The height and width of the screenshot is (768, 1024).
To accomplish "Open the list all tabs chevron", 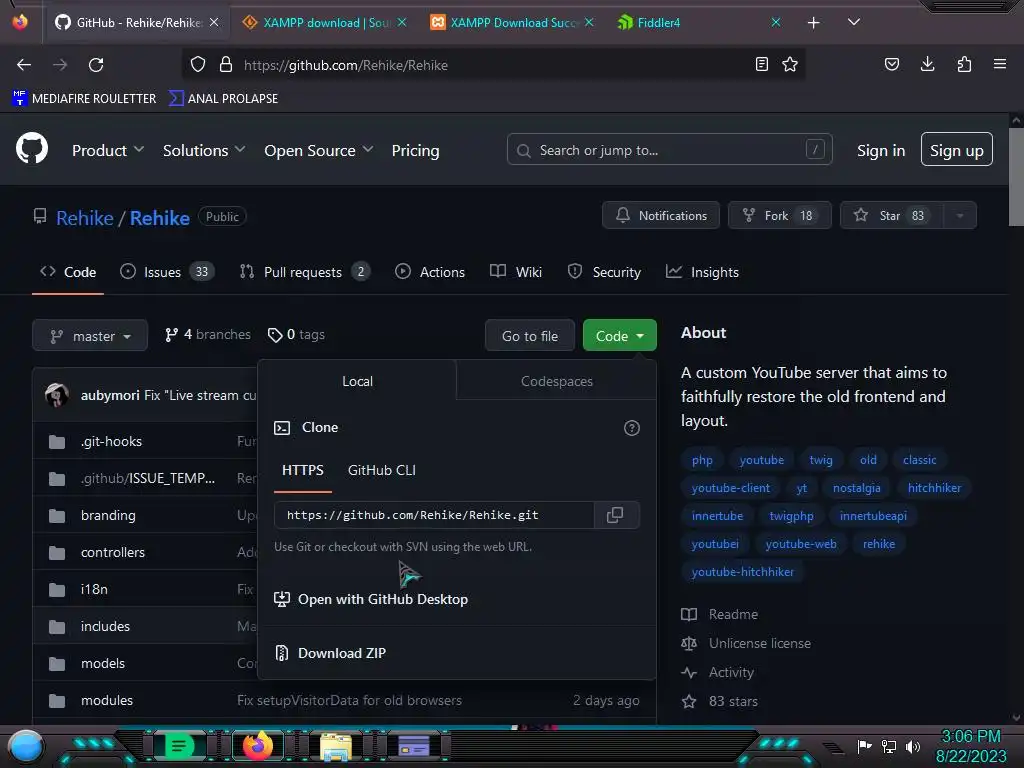I will coord(854,22).
